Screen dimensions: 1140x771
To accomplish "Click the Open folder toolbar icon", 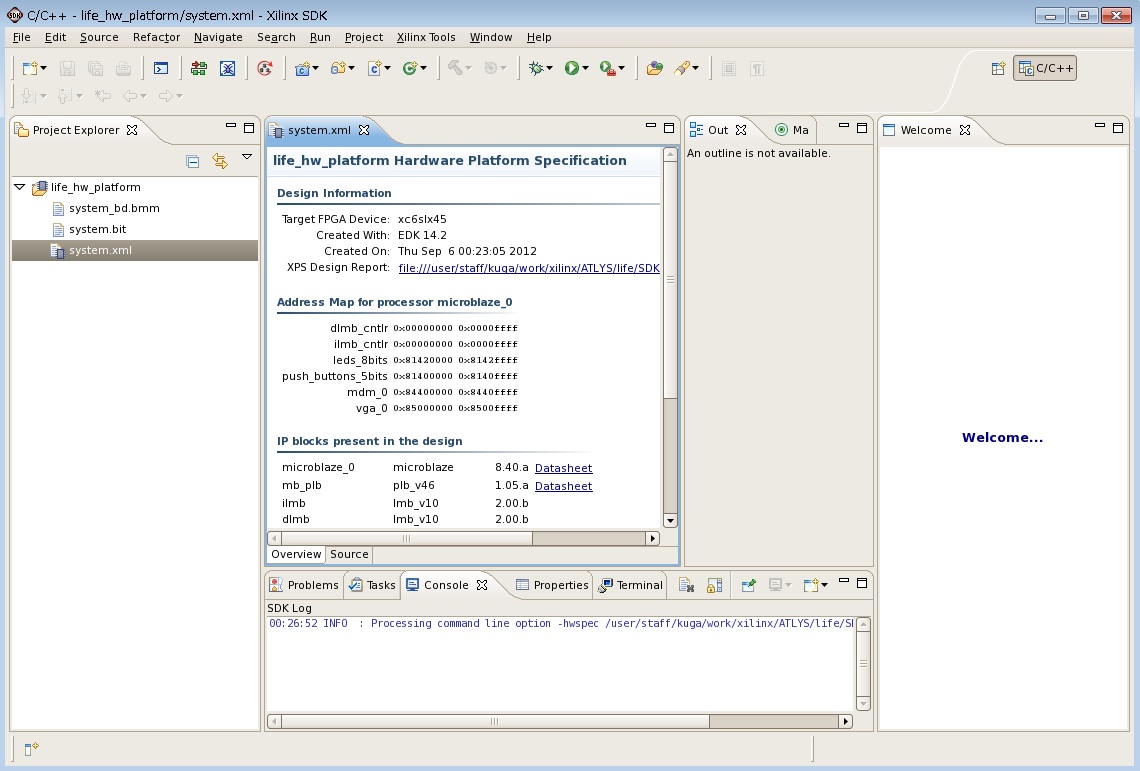I will (x=654, y=68).
